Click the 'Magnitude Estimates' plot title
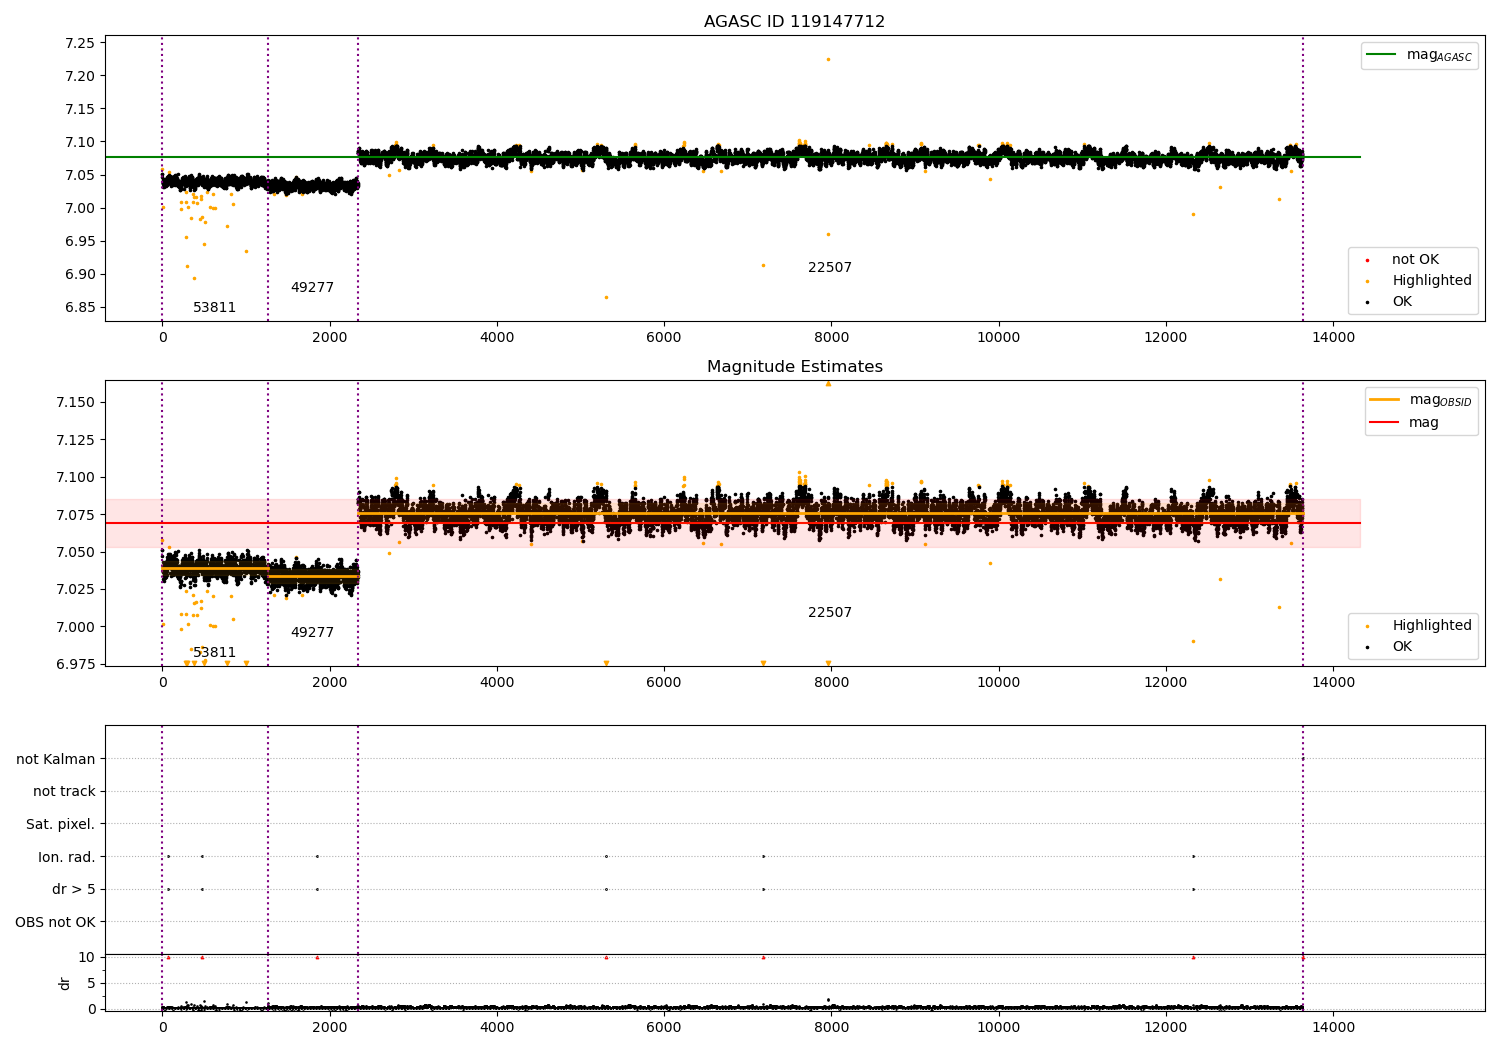This screenshot has width=1500, height=1050. pyautogui.click(x=794, y=367)
